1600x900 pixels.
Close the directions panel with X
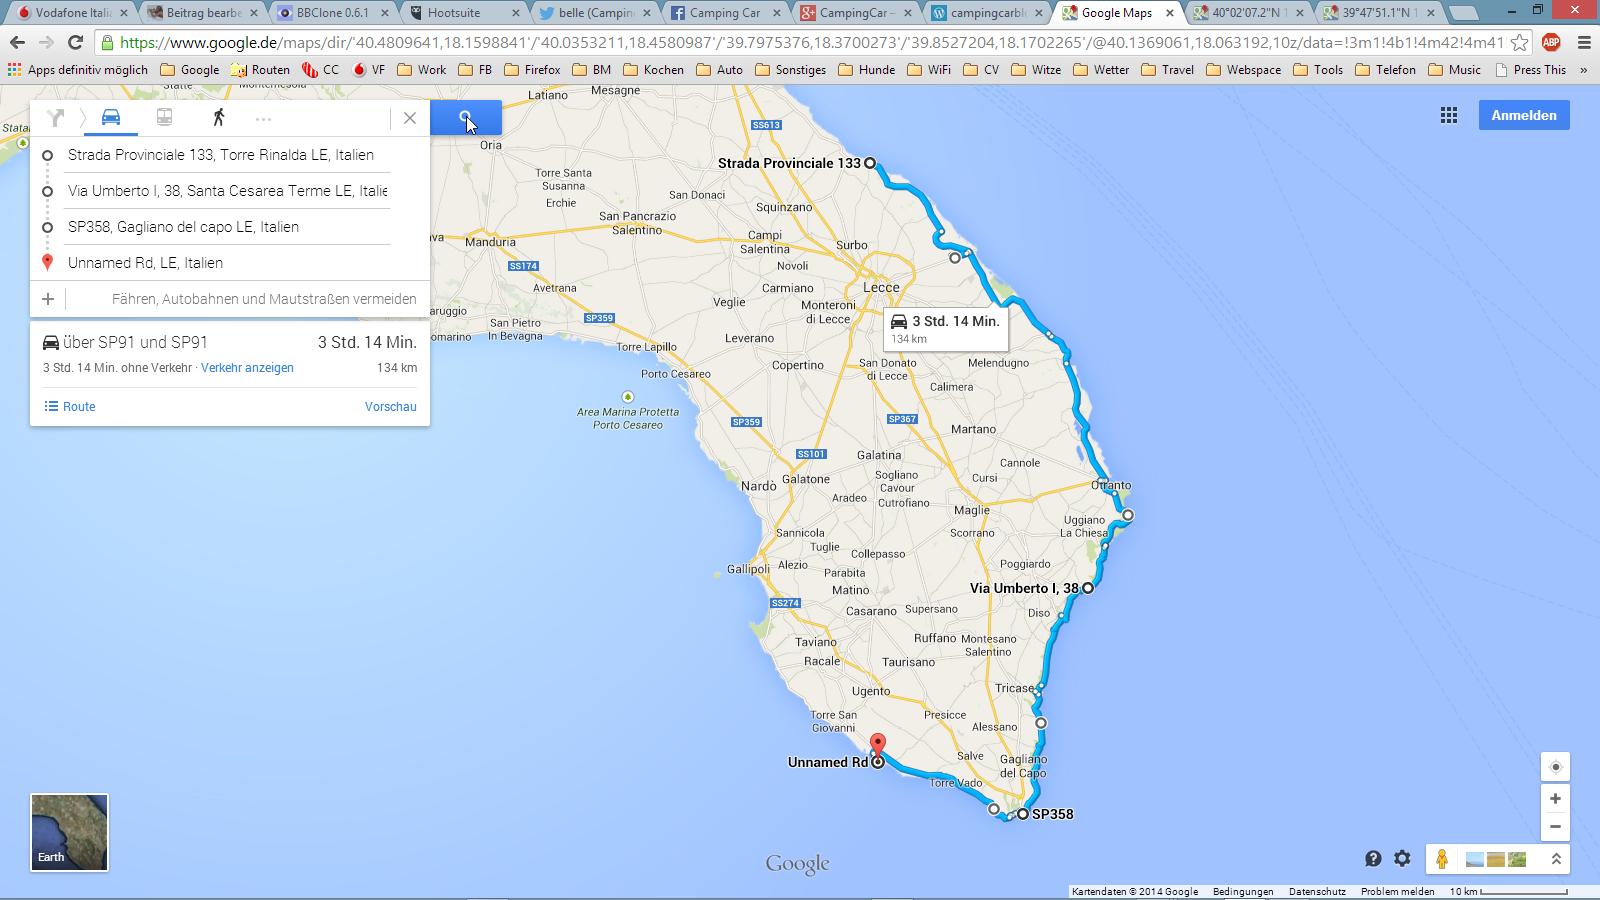[410, 118]
